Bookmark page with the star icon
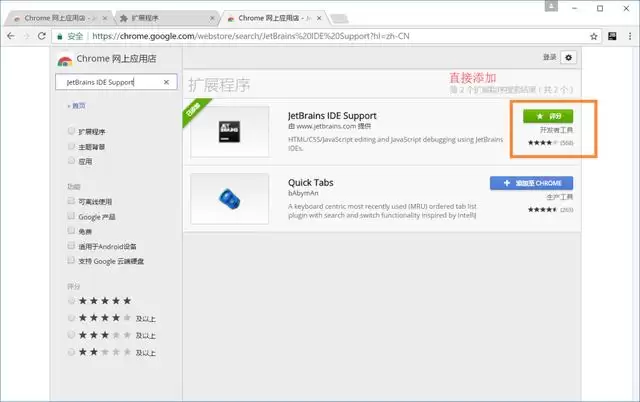Screen dimensions: 640x402 tap(593, 36)
